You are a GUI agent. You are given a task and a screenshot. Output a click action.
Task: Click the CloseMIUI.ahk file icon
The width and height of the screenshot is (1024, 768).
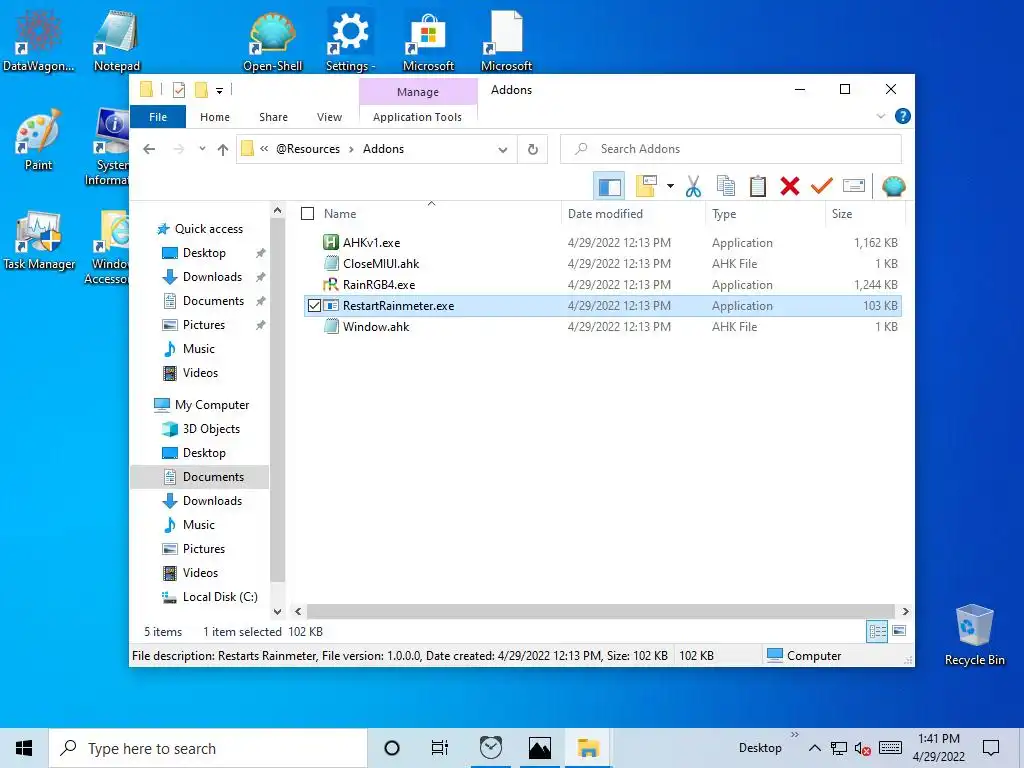(x=331, y=263)
